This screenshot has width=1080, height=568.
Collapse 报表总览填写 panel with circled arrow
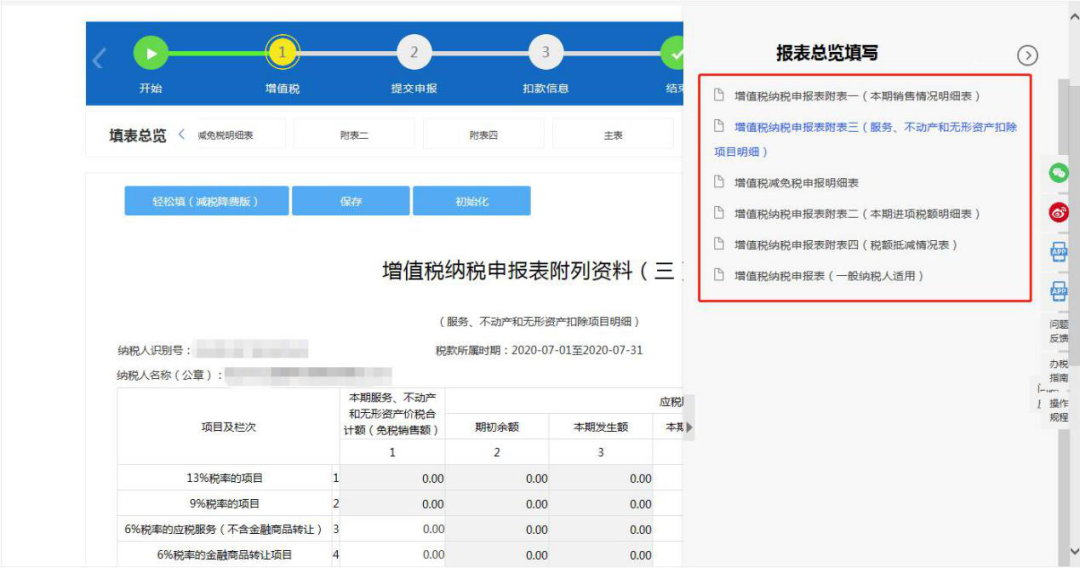pos(1027,56)
